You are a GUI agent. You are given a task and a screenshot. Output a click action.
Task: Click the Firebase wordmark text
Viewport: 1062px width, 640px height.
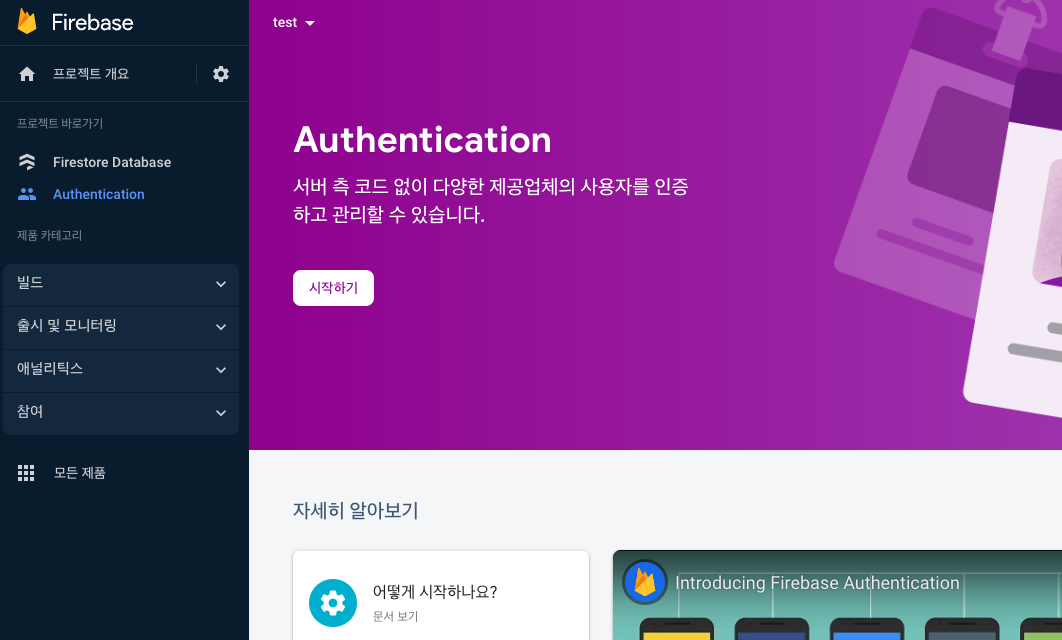pos(92,22)
